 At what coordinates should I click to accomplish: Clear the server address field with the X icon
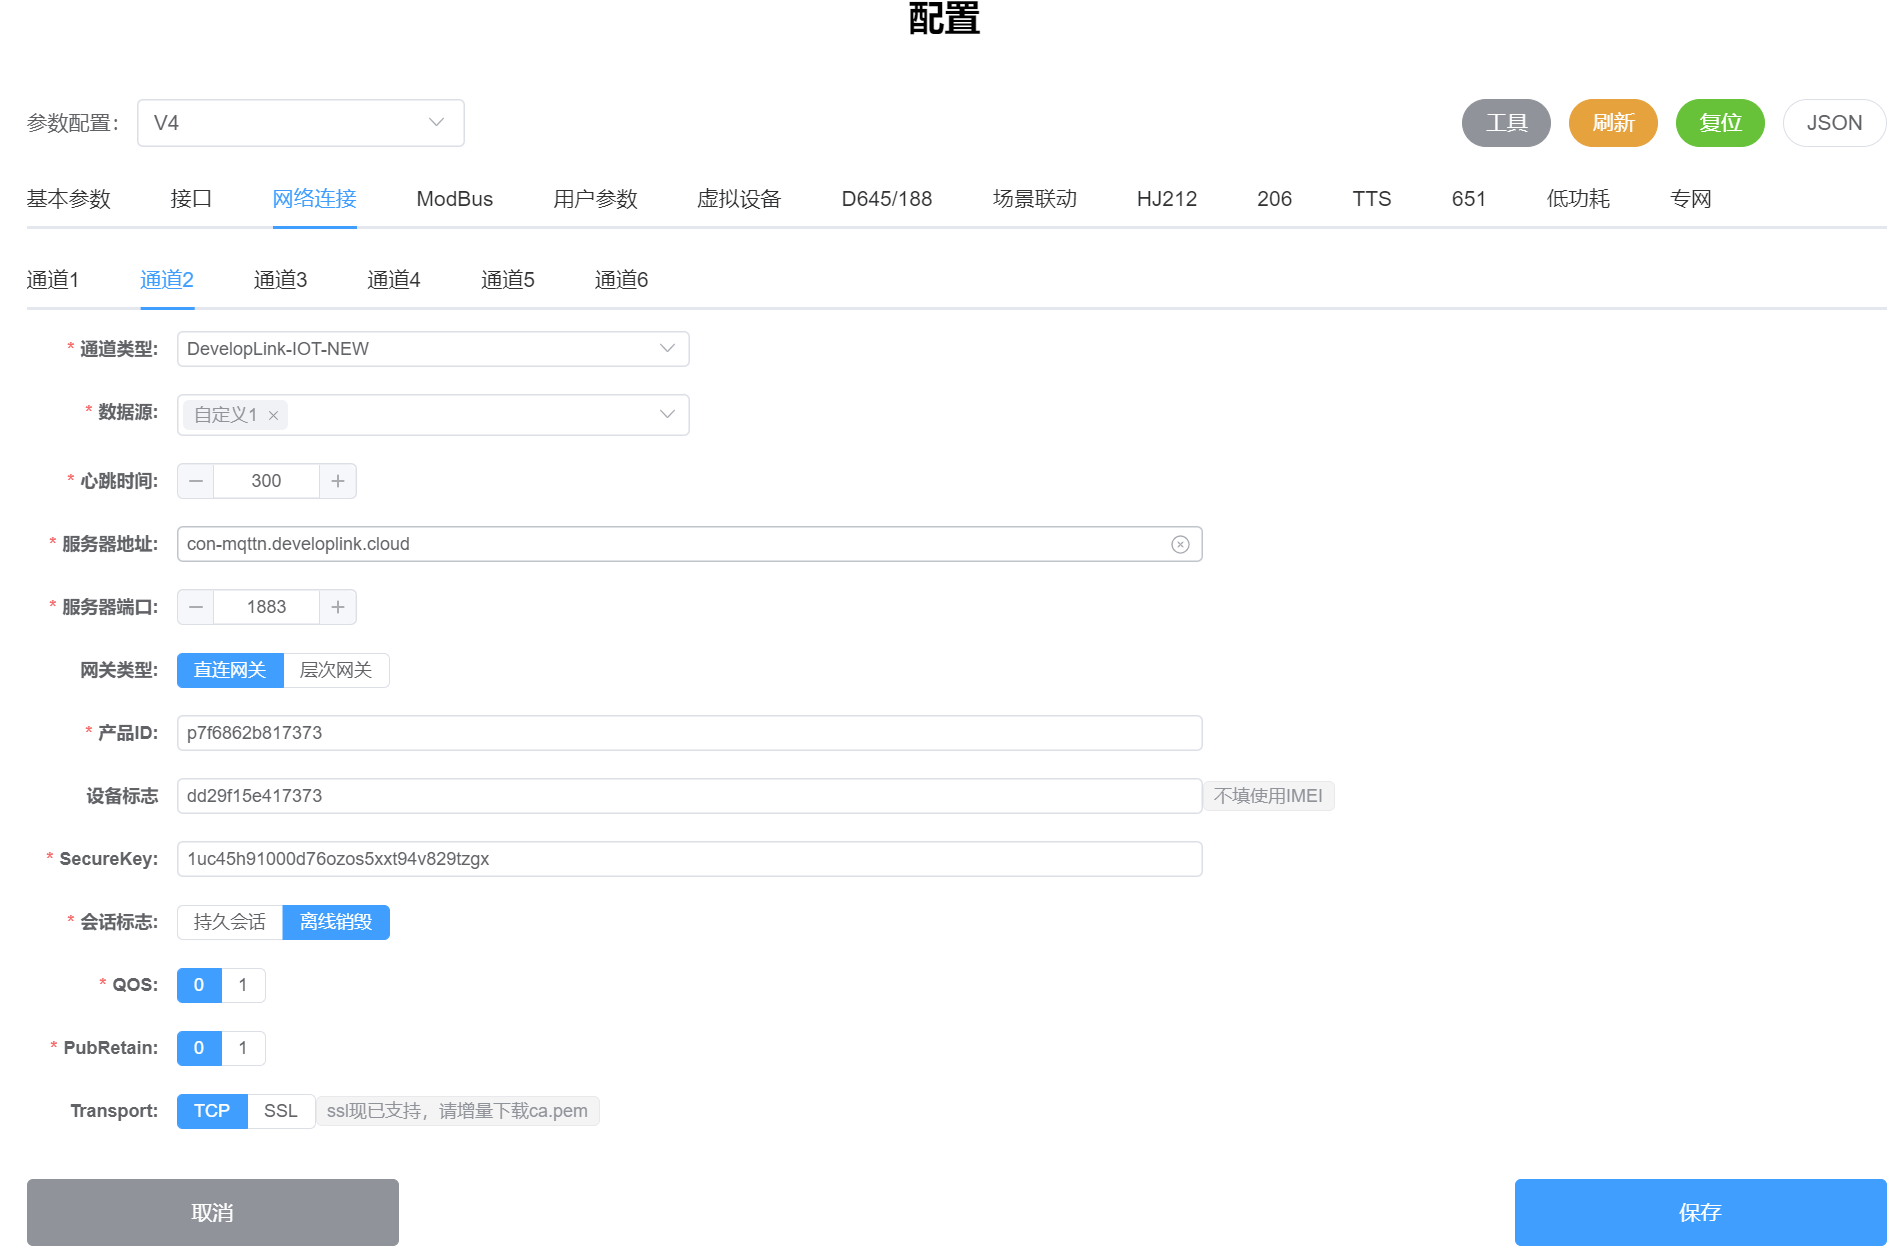coord(1180,544)
